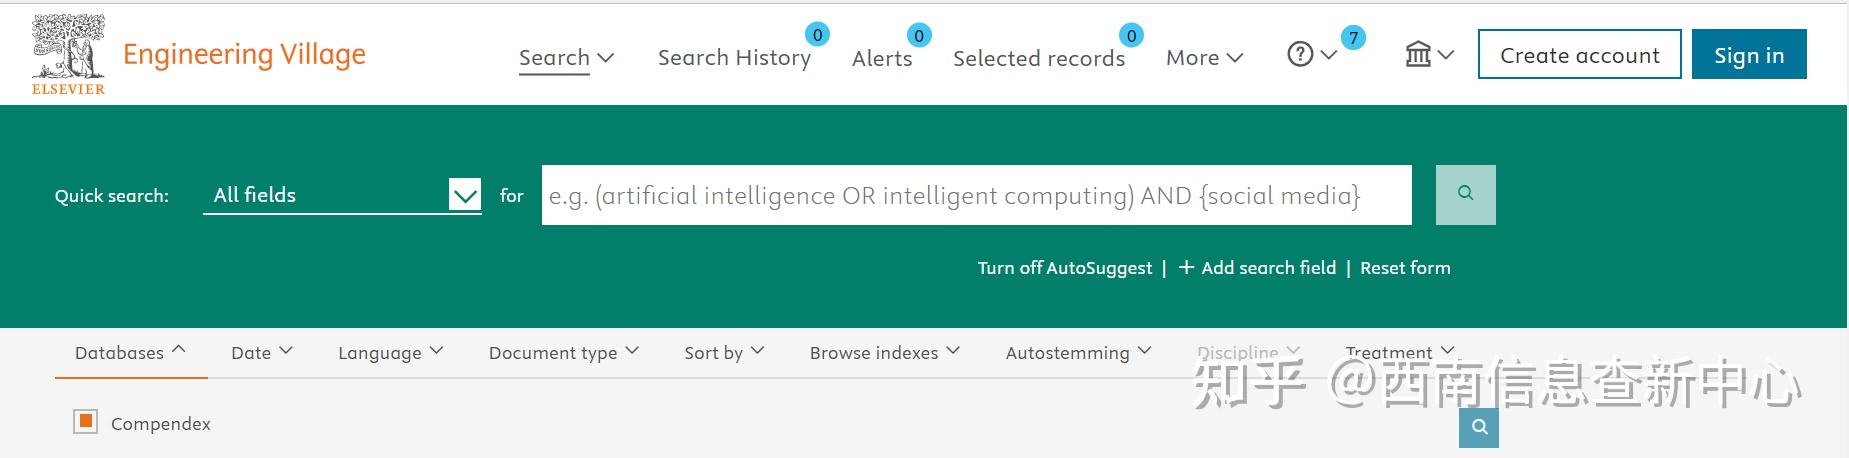This screenshot has width=1849, height=458.
Task: Click the Create account button
Action: [1579, 55]
